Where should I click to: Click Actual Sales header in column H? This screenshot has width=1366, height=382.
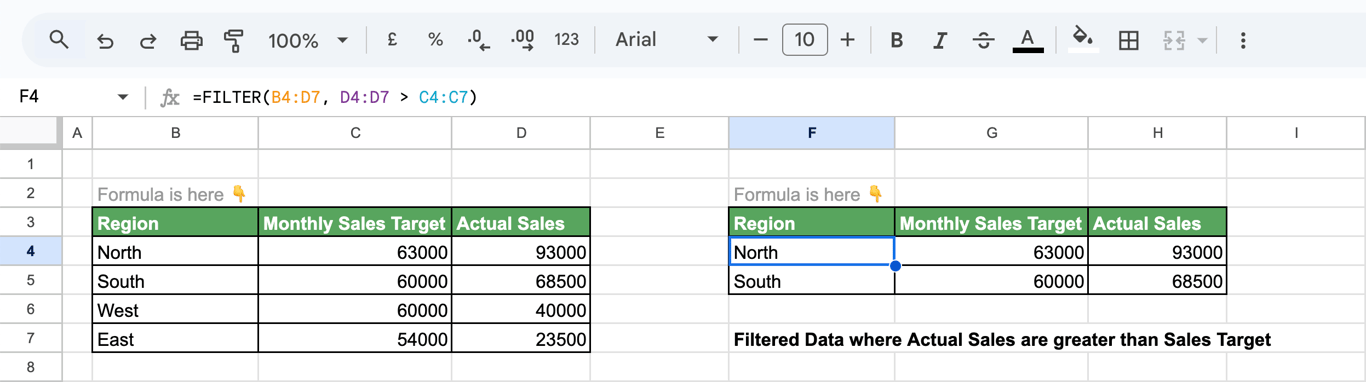1157,223
